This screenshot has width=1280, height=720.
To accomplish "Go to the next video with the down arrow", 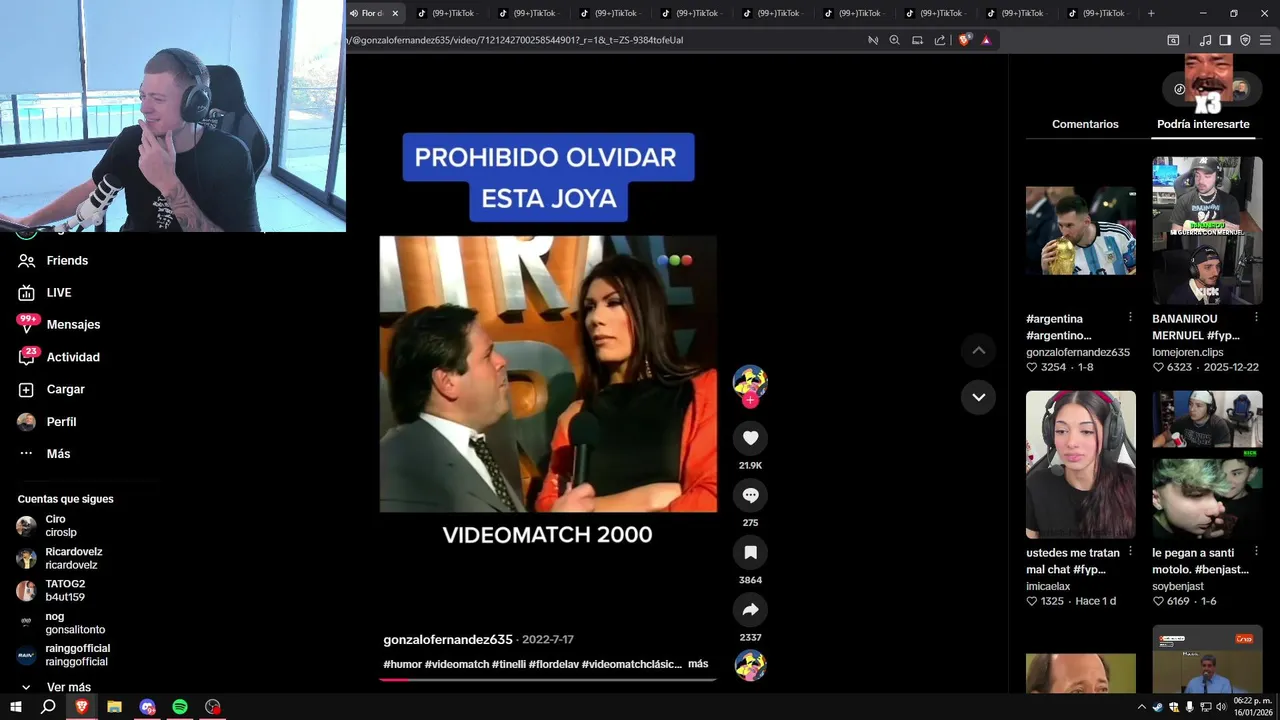I will coord(978,397).
